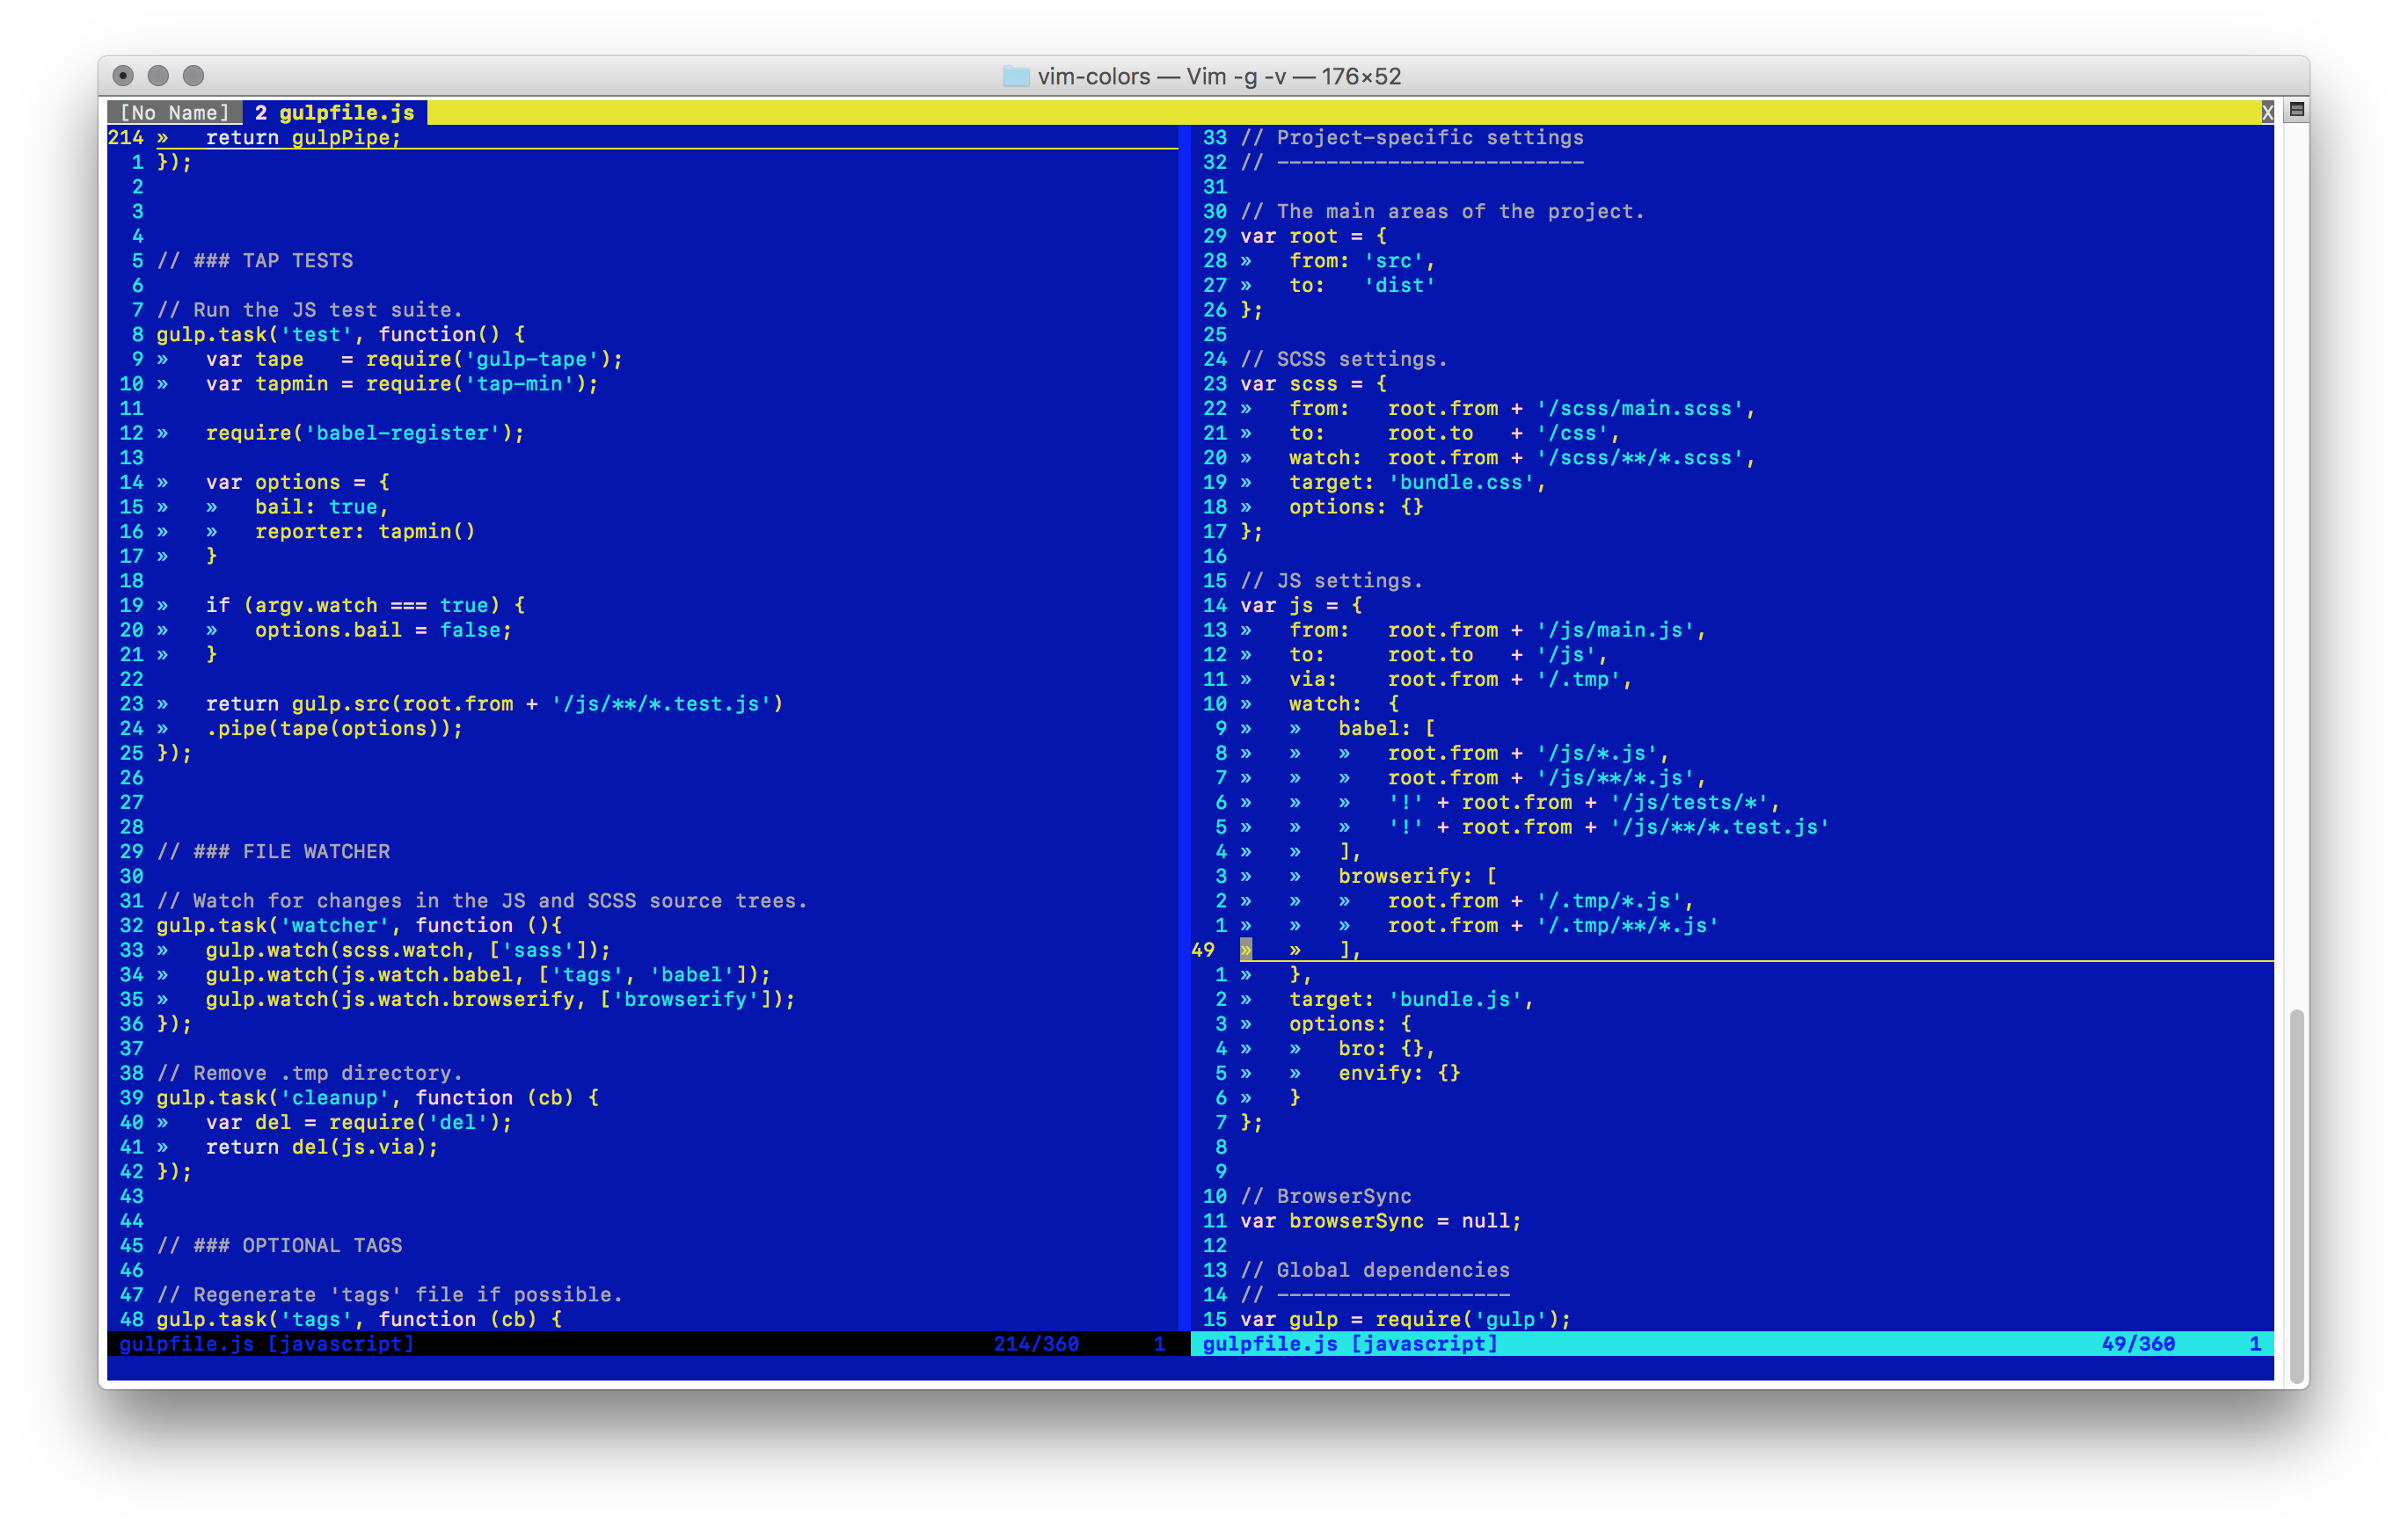Click line number 214 in left split

point(125,139)
